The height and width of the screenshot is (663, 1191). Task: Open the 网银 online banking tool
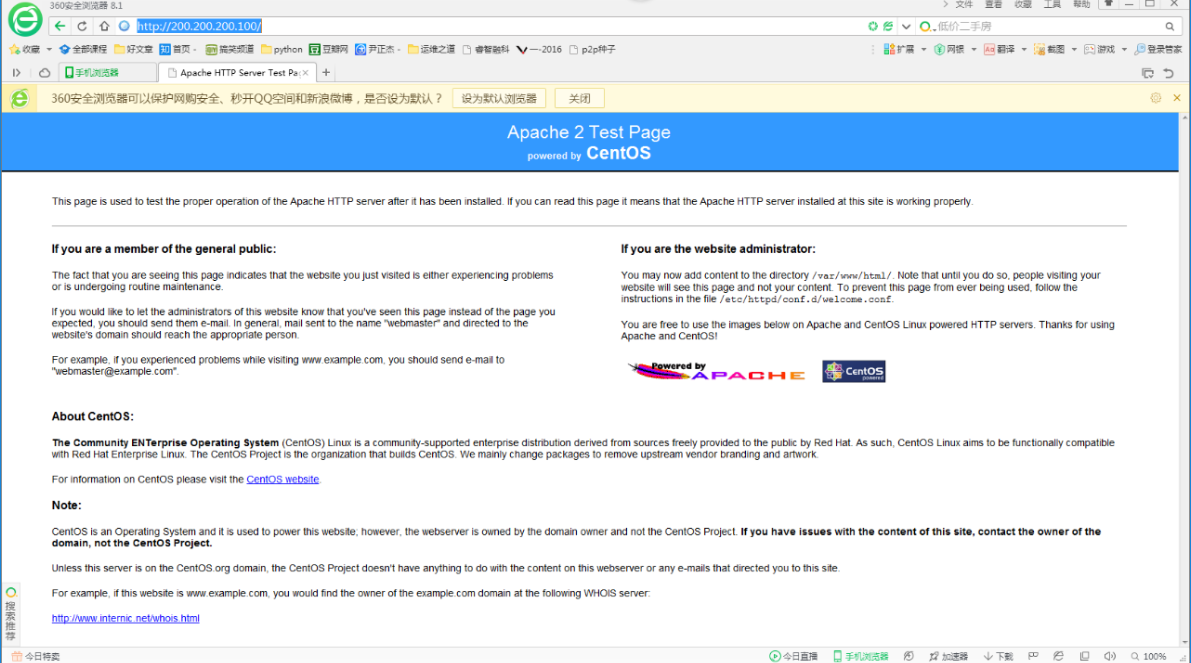coord(949,49)
